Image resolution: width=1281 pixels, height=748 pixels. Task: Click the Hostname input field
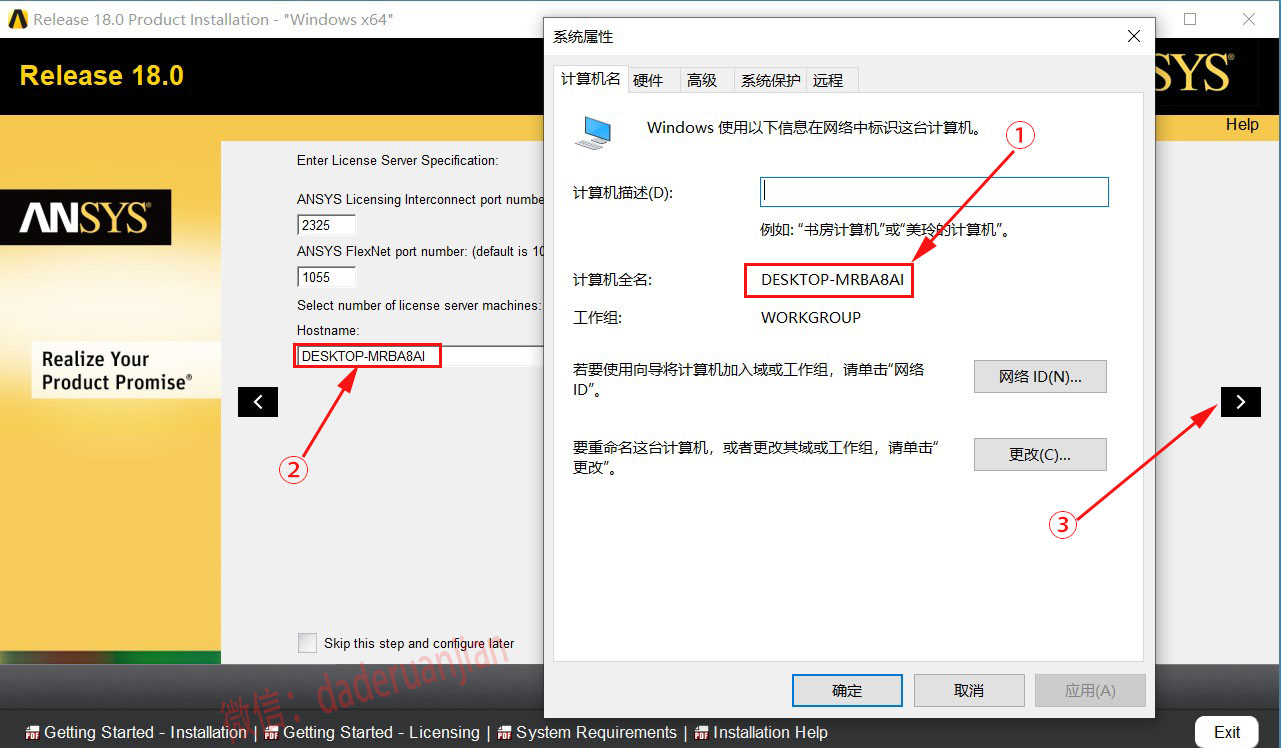[x=420, y=356]
